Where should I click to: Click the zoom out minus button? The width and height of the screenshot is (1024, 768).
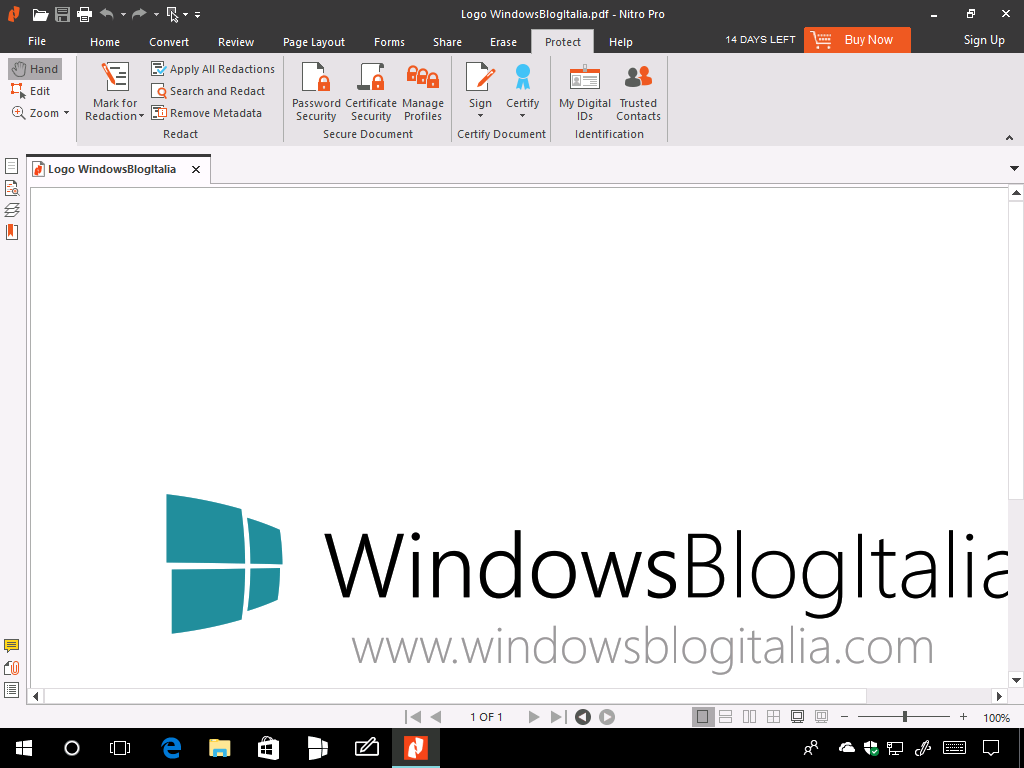[844, 717]
